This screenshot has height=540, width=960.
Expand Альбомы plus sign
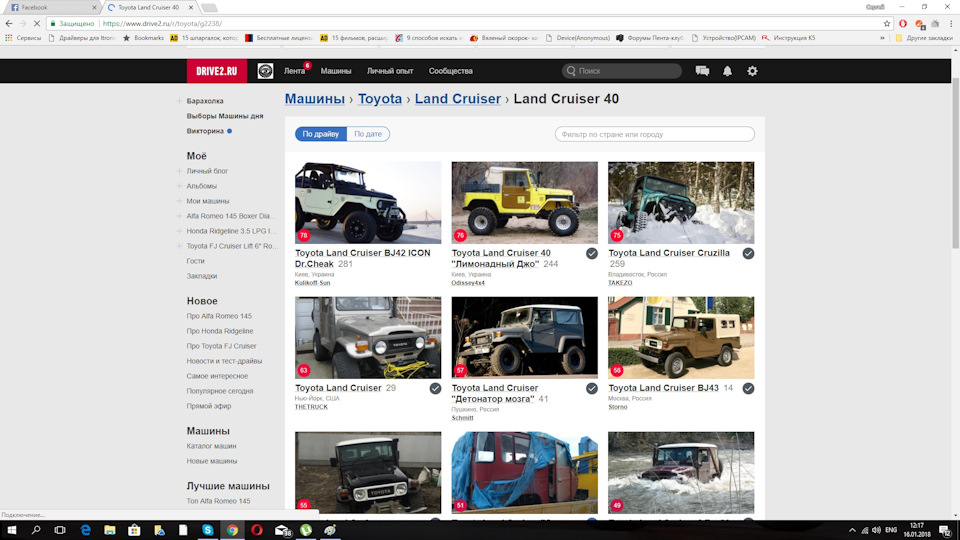coord(179,186)
